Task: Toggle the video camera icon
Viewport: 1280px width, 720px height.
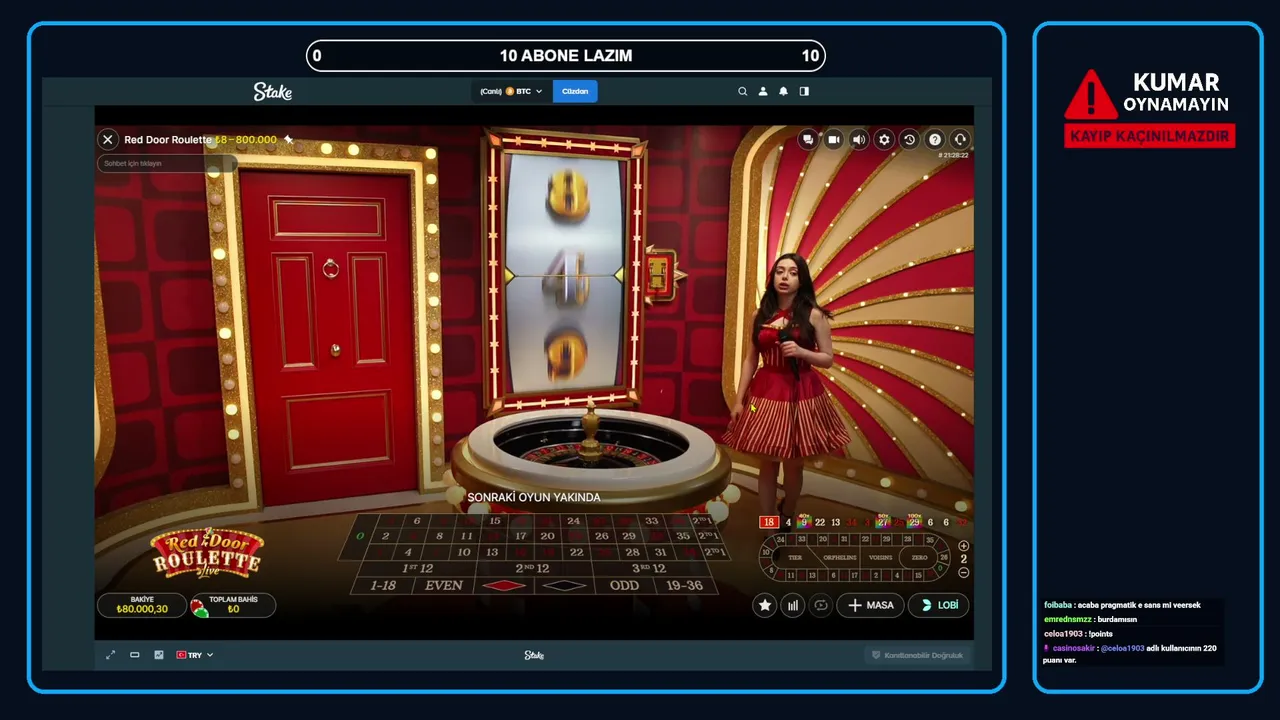Action: pyautogui.click(x=833, y=140)
